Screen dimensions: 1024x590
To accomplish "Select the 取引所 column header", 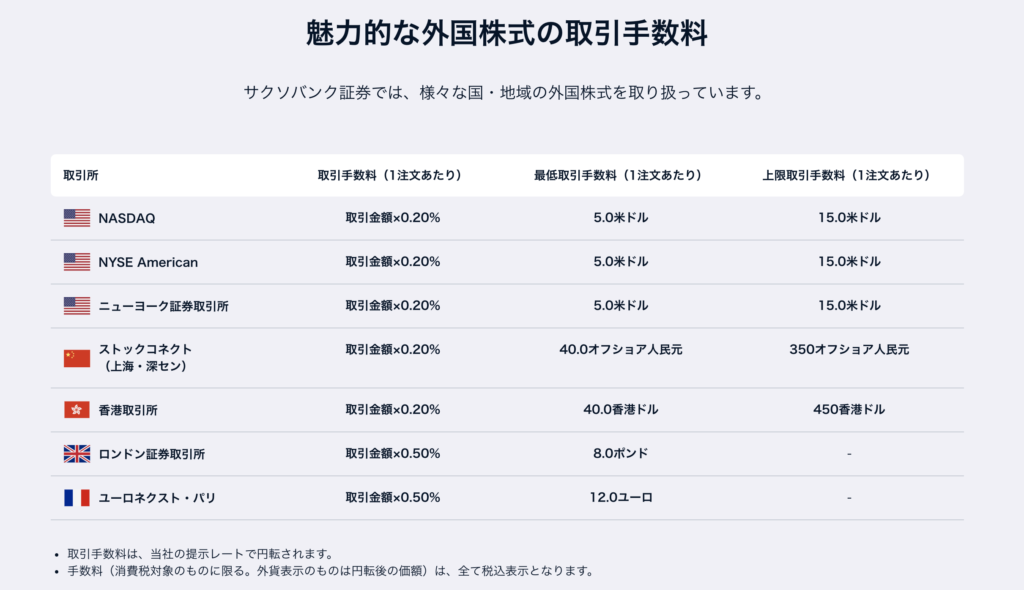I will tap(81, 175).
